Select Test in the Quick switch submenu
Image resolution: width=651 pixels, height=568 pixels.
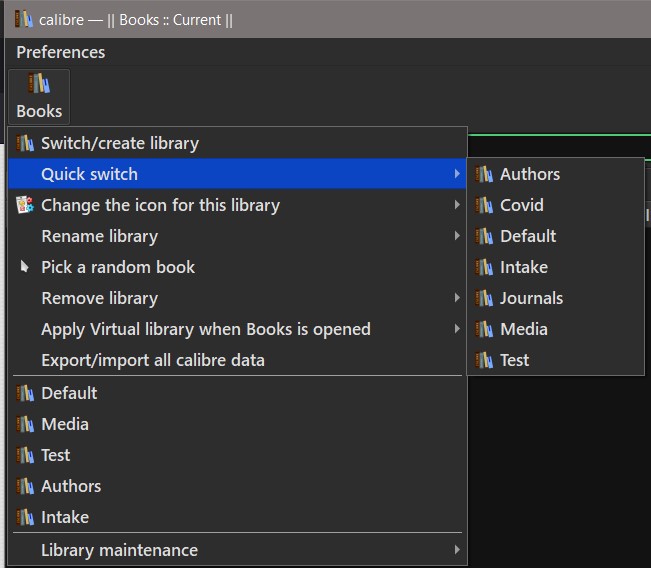(x=515, y=360)
